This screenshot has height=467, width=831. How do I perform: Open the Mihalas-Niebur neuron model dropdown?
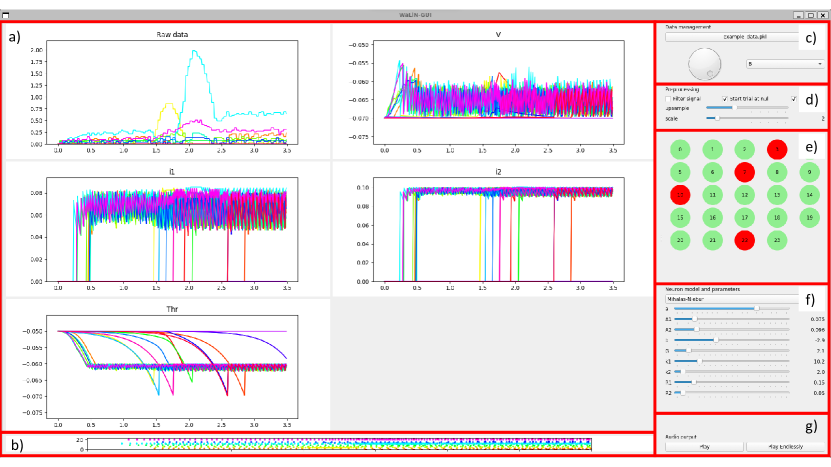point(732,299)
